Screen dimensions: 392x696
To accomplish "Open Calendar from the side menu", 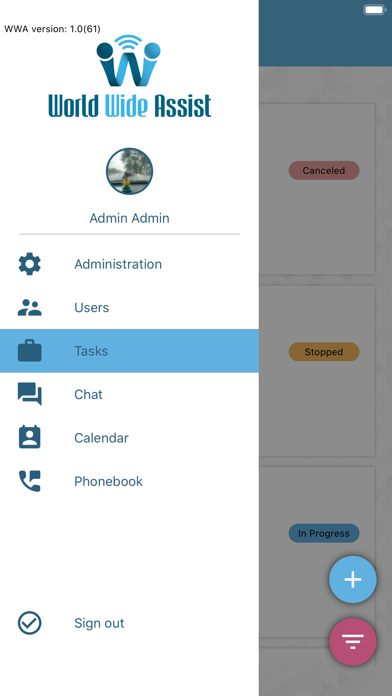I will coord(129,438).
